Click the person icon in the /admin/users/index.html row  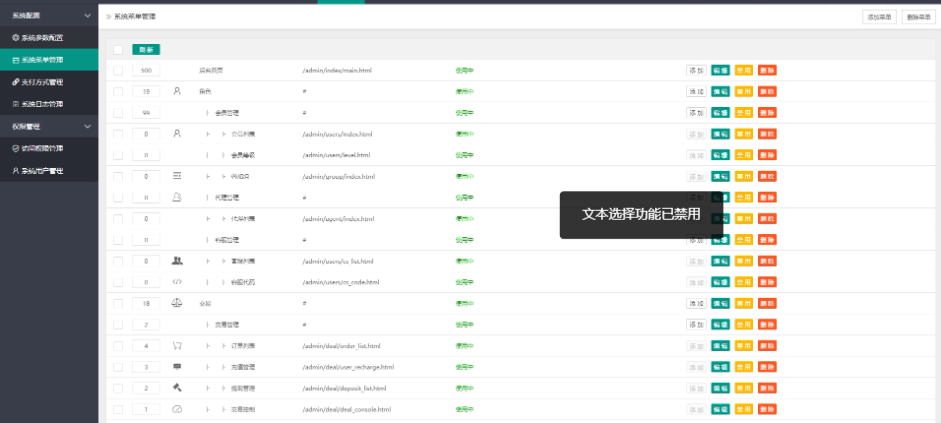[177, 134]
